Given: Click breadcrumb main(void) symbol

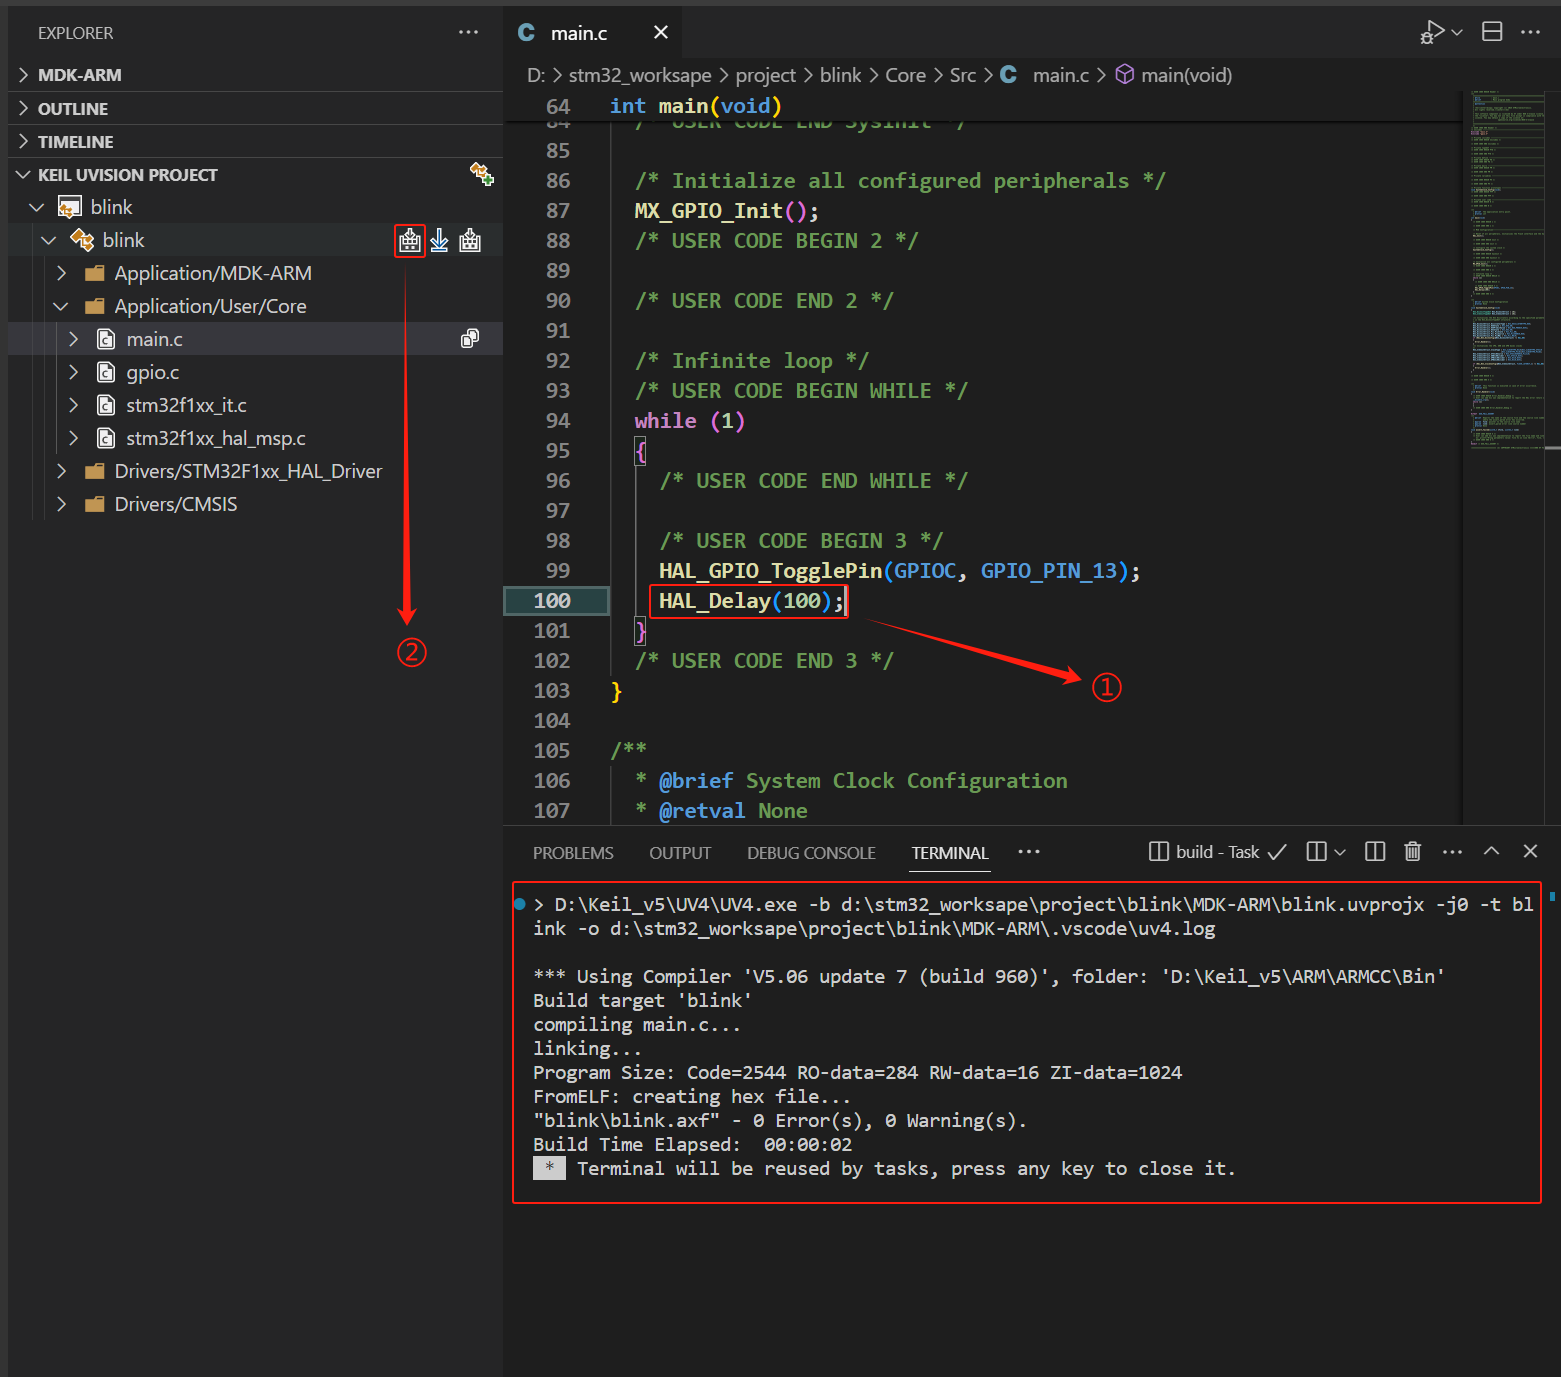Looking at the screenshot, I should (1186, 75).
